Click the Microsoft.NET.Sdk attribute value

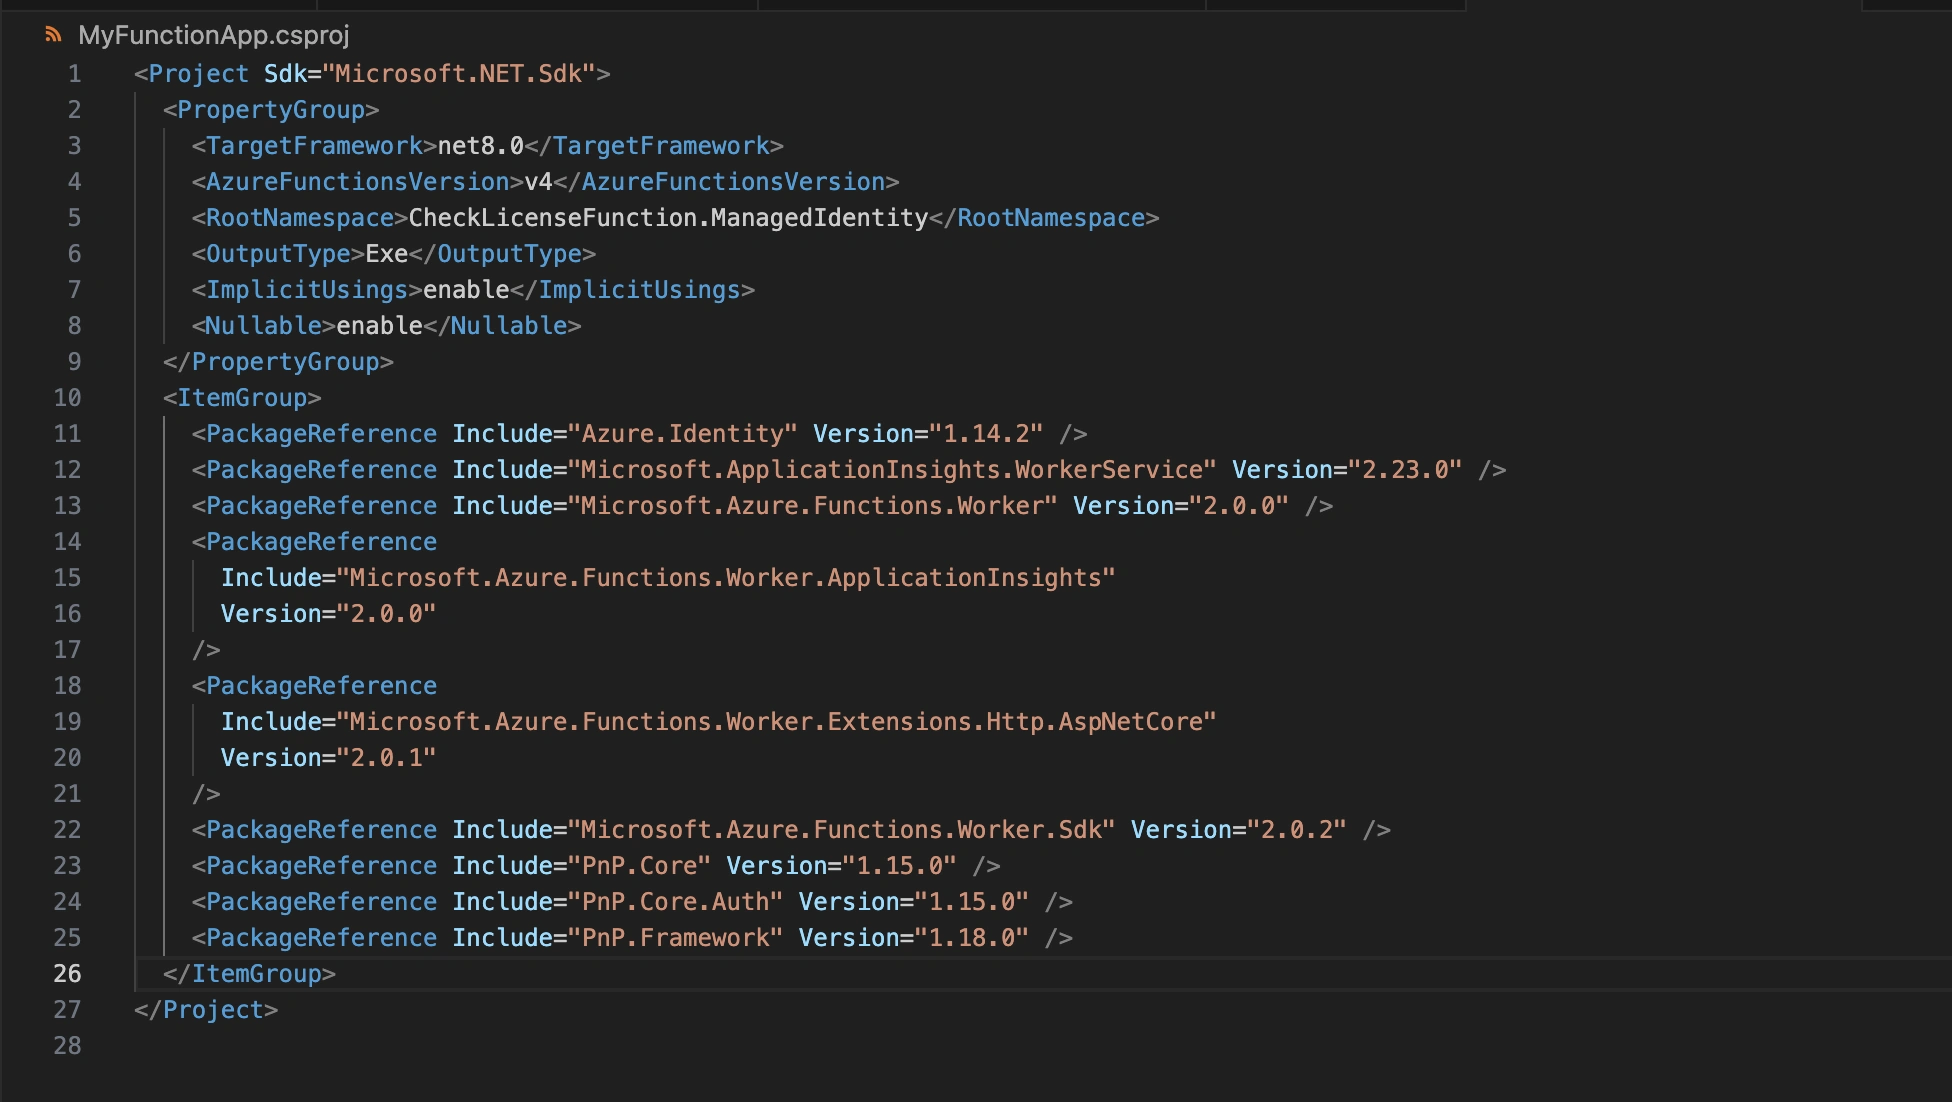tap(458, 74)
